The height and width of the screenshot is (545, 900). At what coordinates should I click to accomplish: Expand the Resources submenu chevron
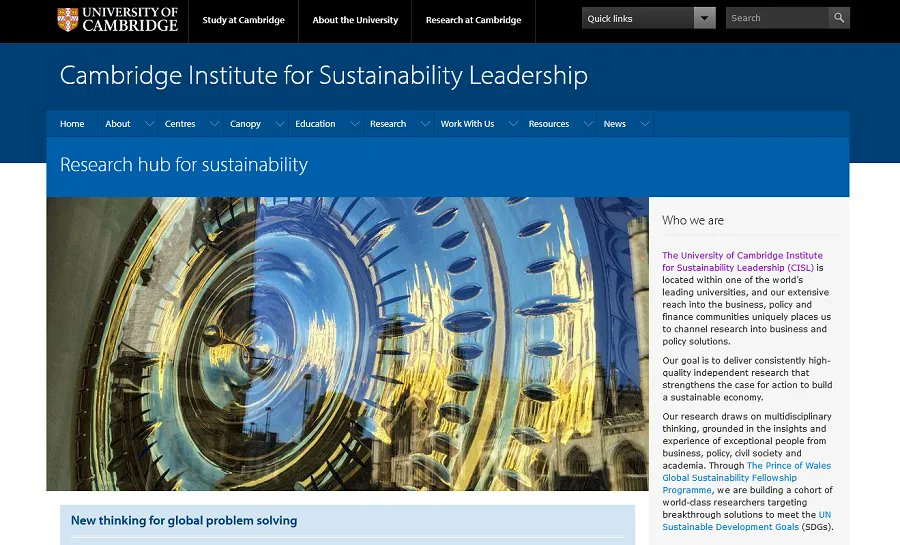588,124
